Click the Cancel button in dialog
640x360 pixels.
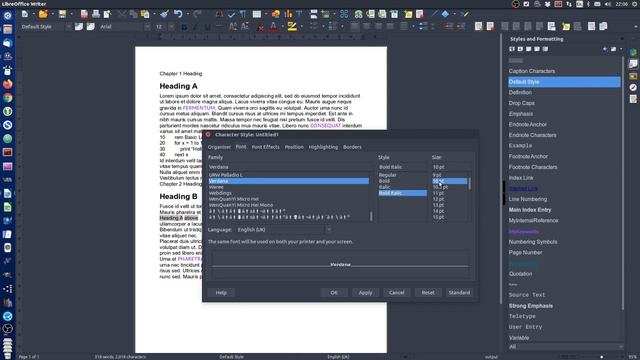(396, 293)
